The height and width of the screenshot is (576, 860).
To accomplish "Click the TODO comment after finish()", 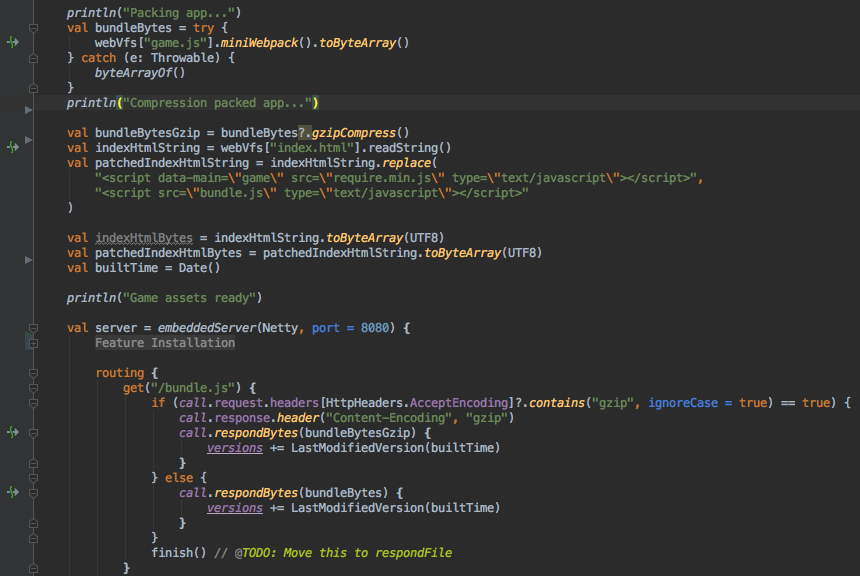I will [343, 553].
